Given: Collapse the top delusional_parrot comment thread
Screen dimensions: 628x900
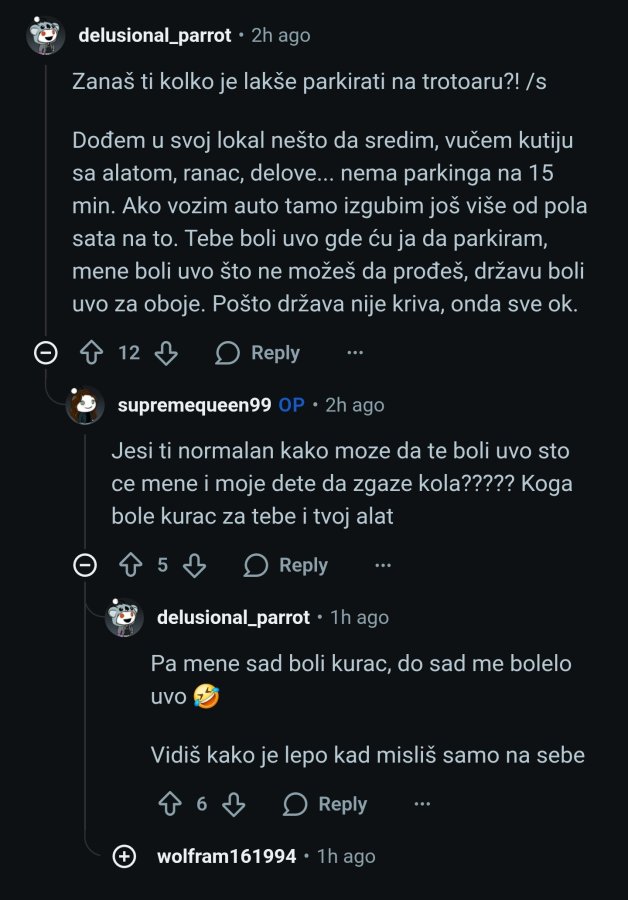Looking at the screenshot, I should [45, 353].
